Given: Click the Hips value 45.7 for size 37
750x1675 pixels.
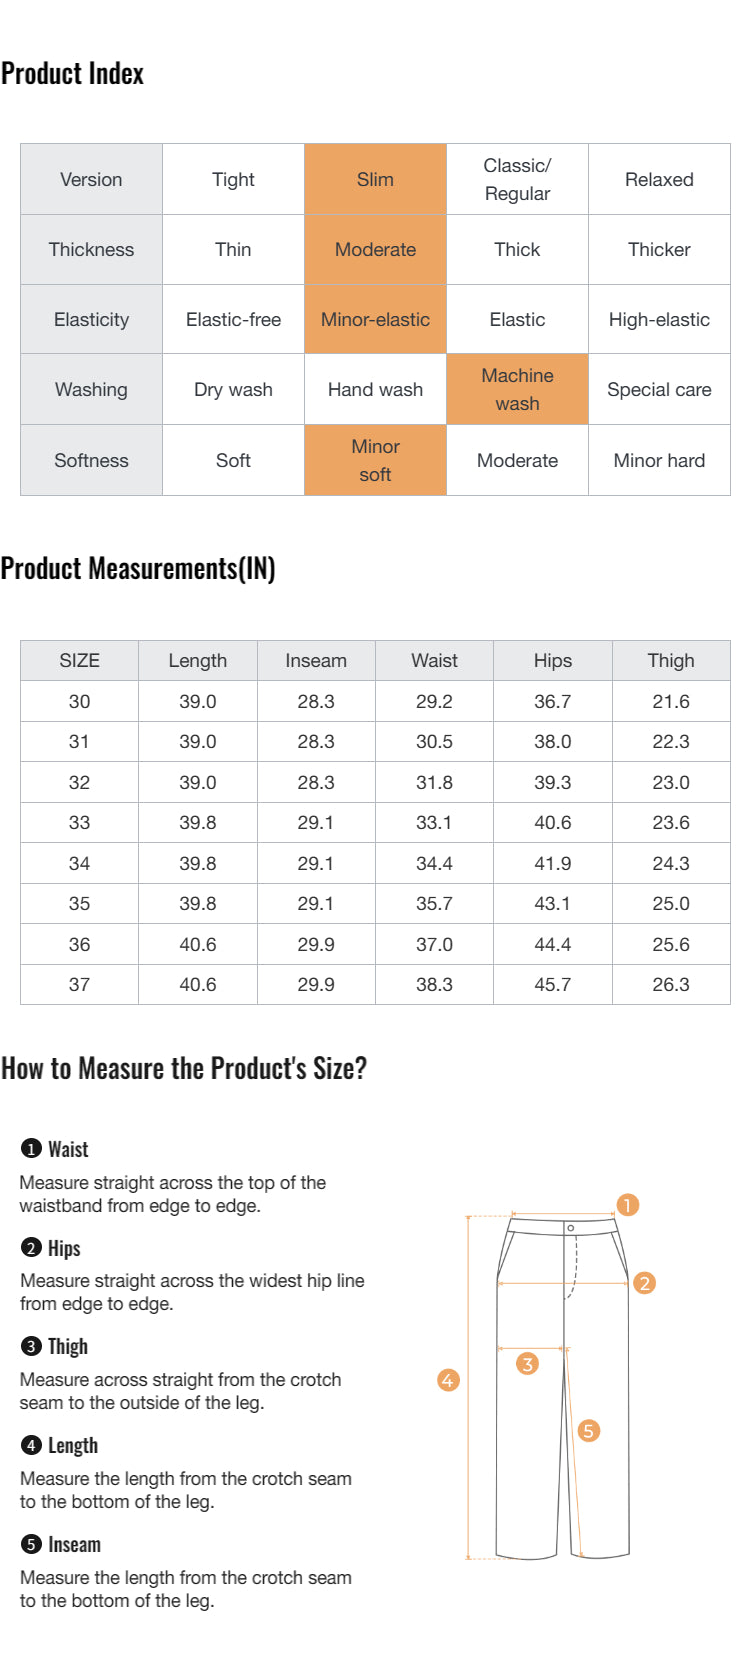Looking at the screenshot, I should [552, 984].
